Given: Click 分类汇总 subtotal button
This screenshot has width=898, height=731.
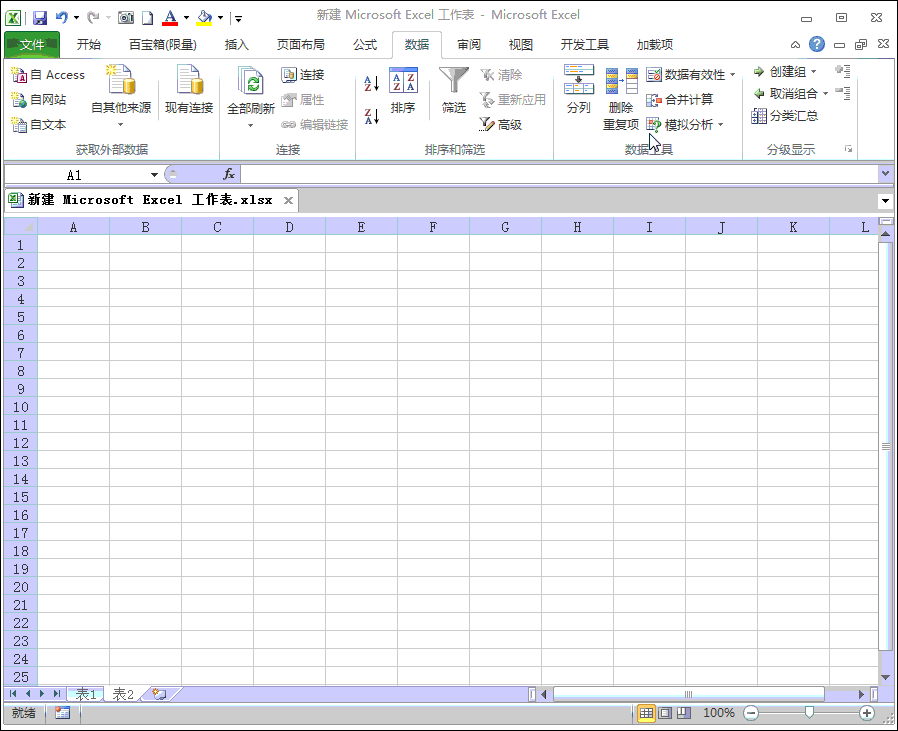Looking at the screenshot, I should (785, 116).
